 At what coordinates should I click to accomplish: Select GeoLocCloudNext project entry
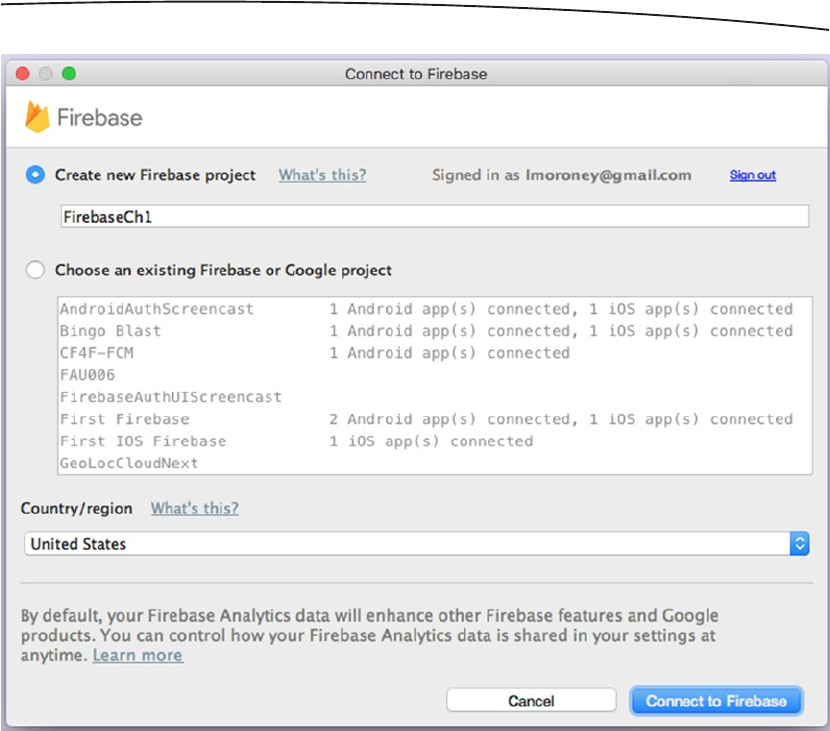[x=129, y=463]
